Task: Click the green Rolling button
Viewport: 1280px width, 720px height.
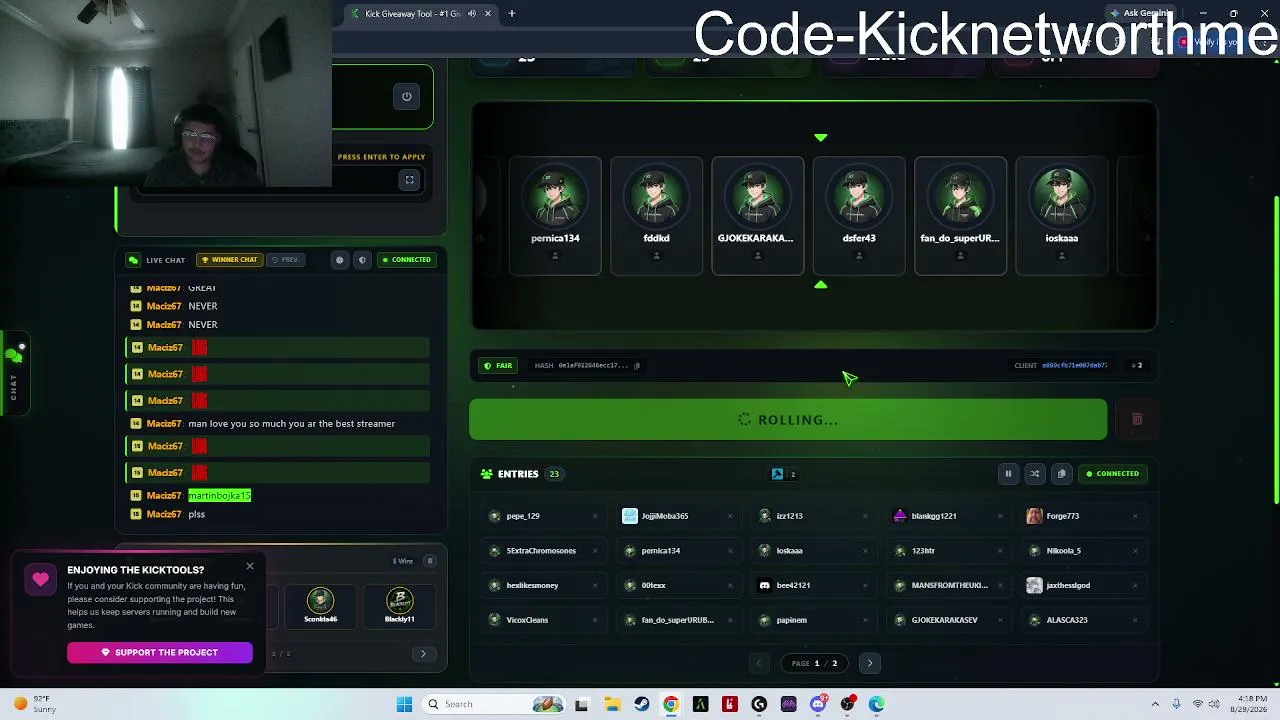Action: [x=788, y=420]
